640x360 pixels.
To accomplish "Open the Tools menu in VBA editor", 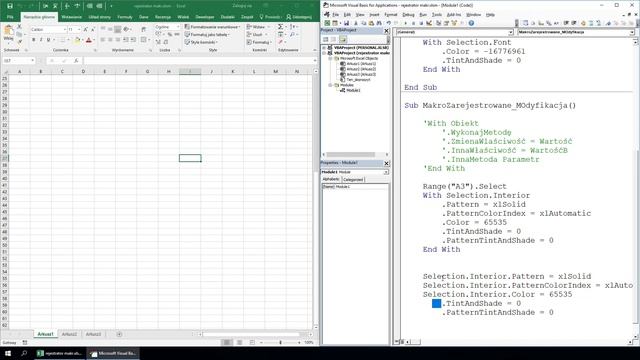I will pos(437,15).
